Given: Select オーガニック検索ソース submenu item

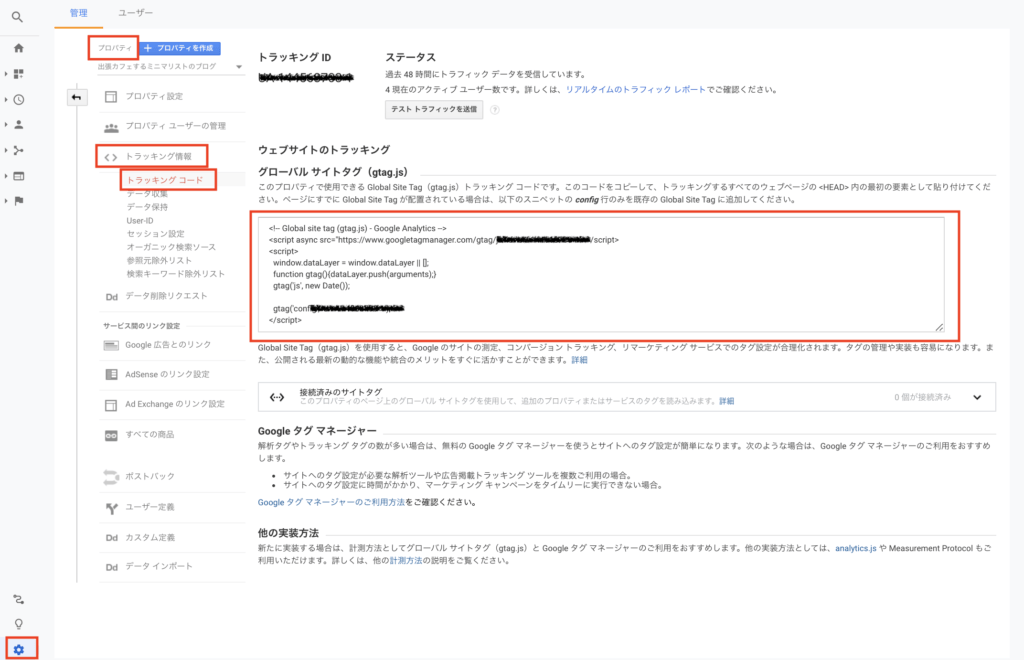Looking at the screenshot, I should (171, 247).
